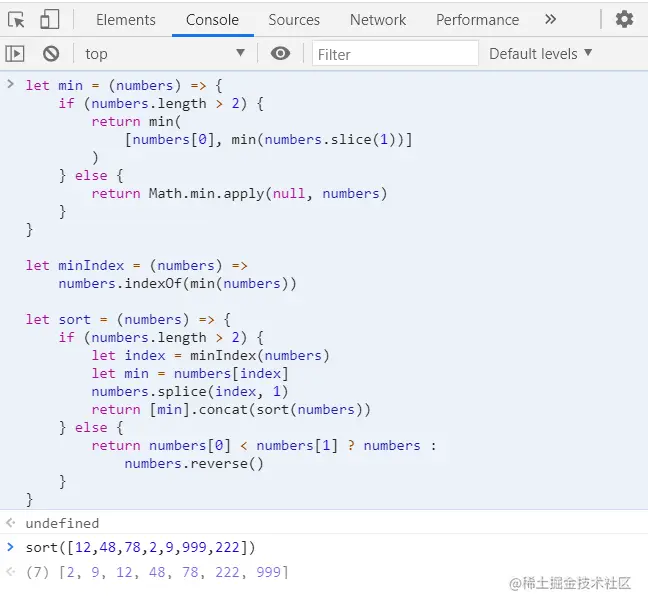
Task: Click 'numbers.indexOf(min(numbers))' line
Action: point(177,284)
